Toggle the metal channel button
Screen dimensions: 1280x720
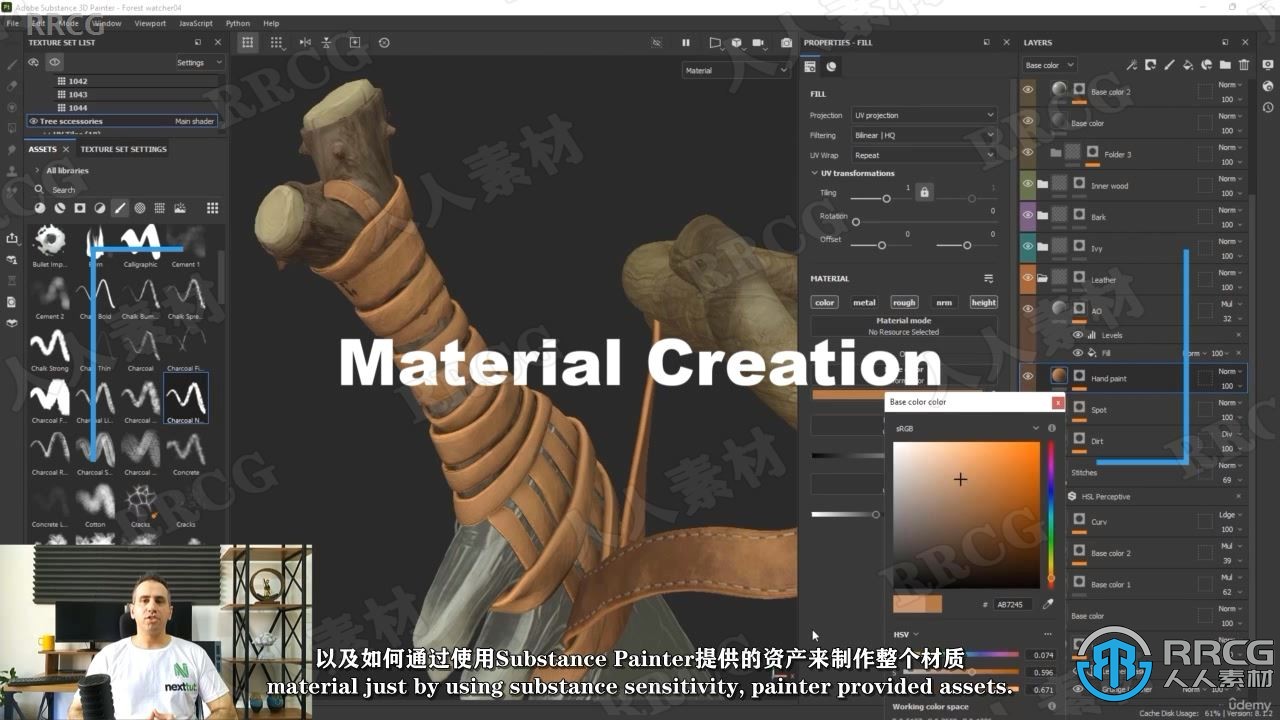tap(864, 302)
